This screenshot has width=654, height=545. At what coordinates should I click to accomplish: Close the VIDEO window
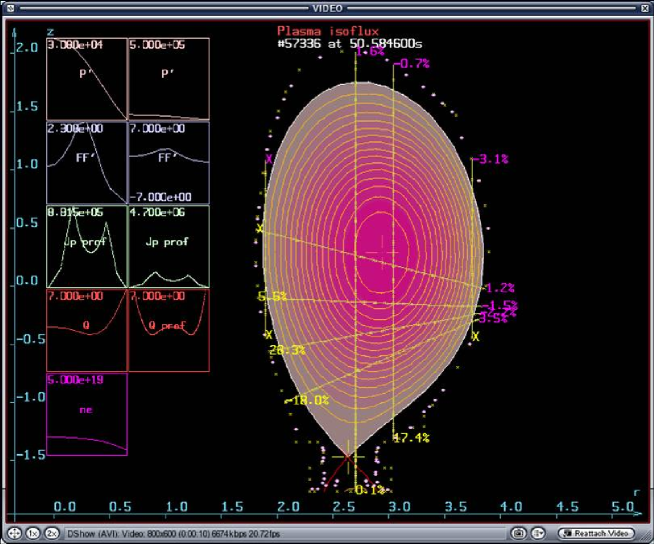tap(643, 7)
